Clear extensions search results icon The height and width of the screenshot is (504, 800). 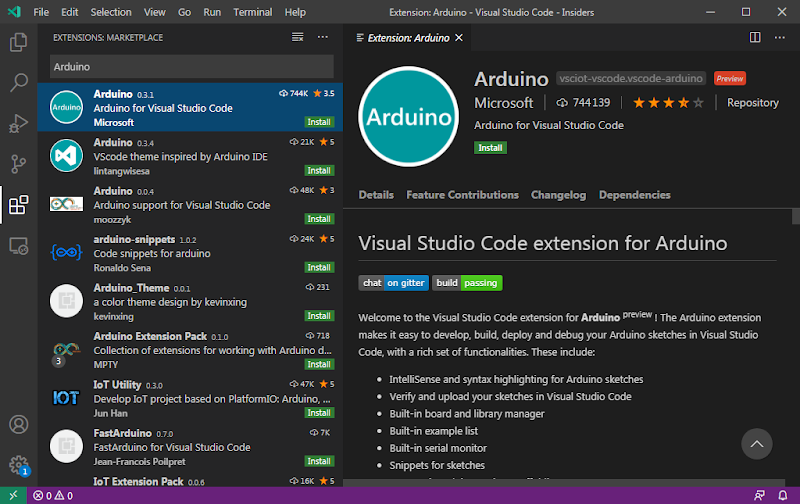(x=297, y=37)
